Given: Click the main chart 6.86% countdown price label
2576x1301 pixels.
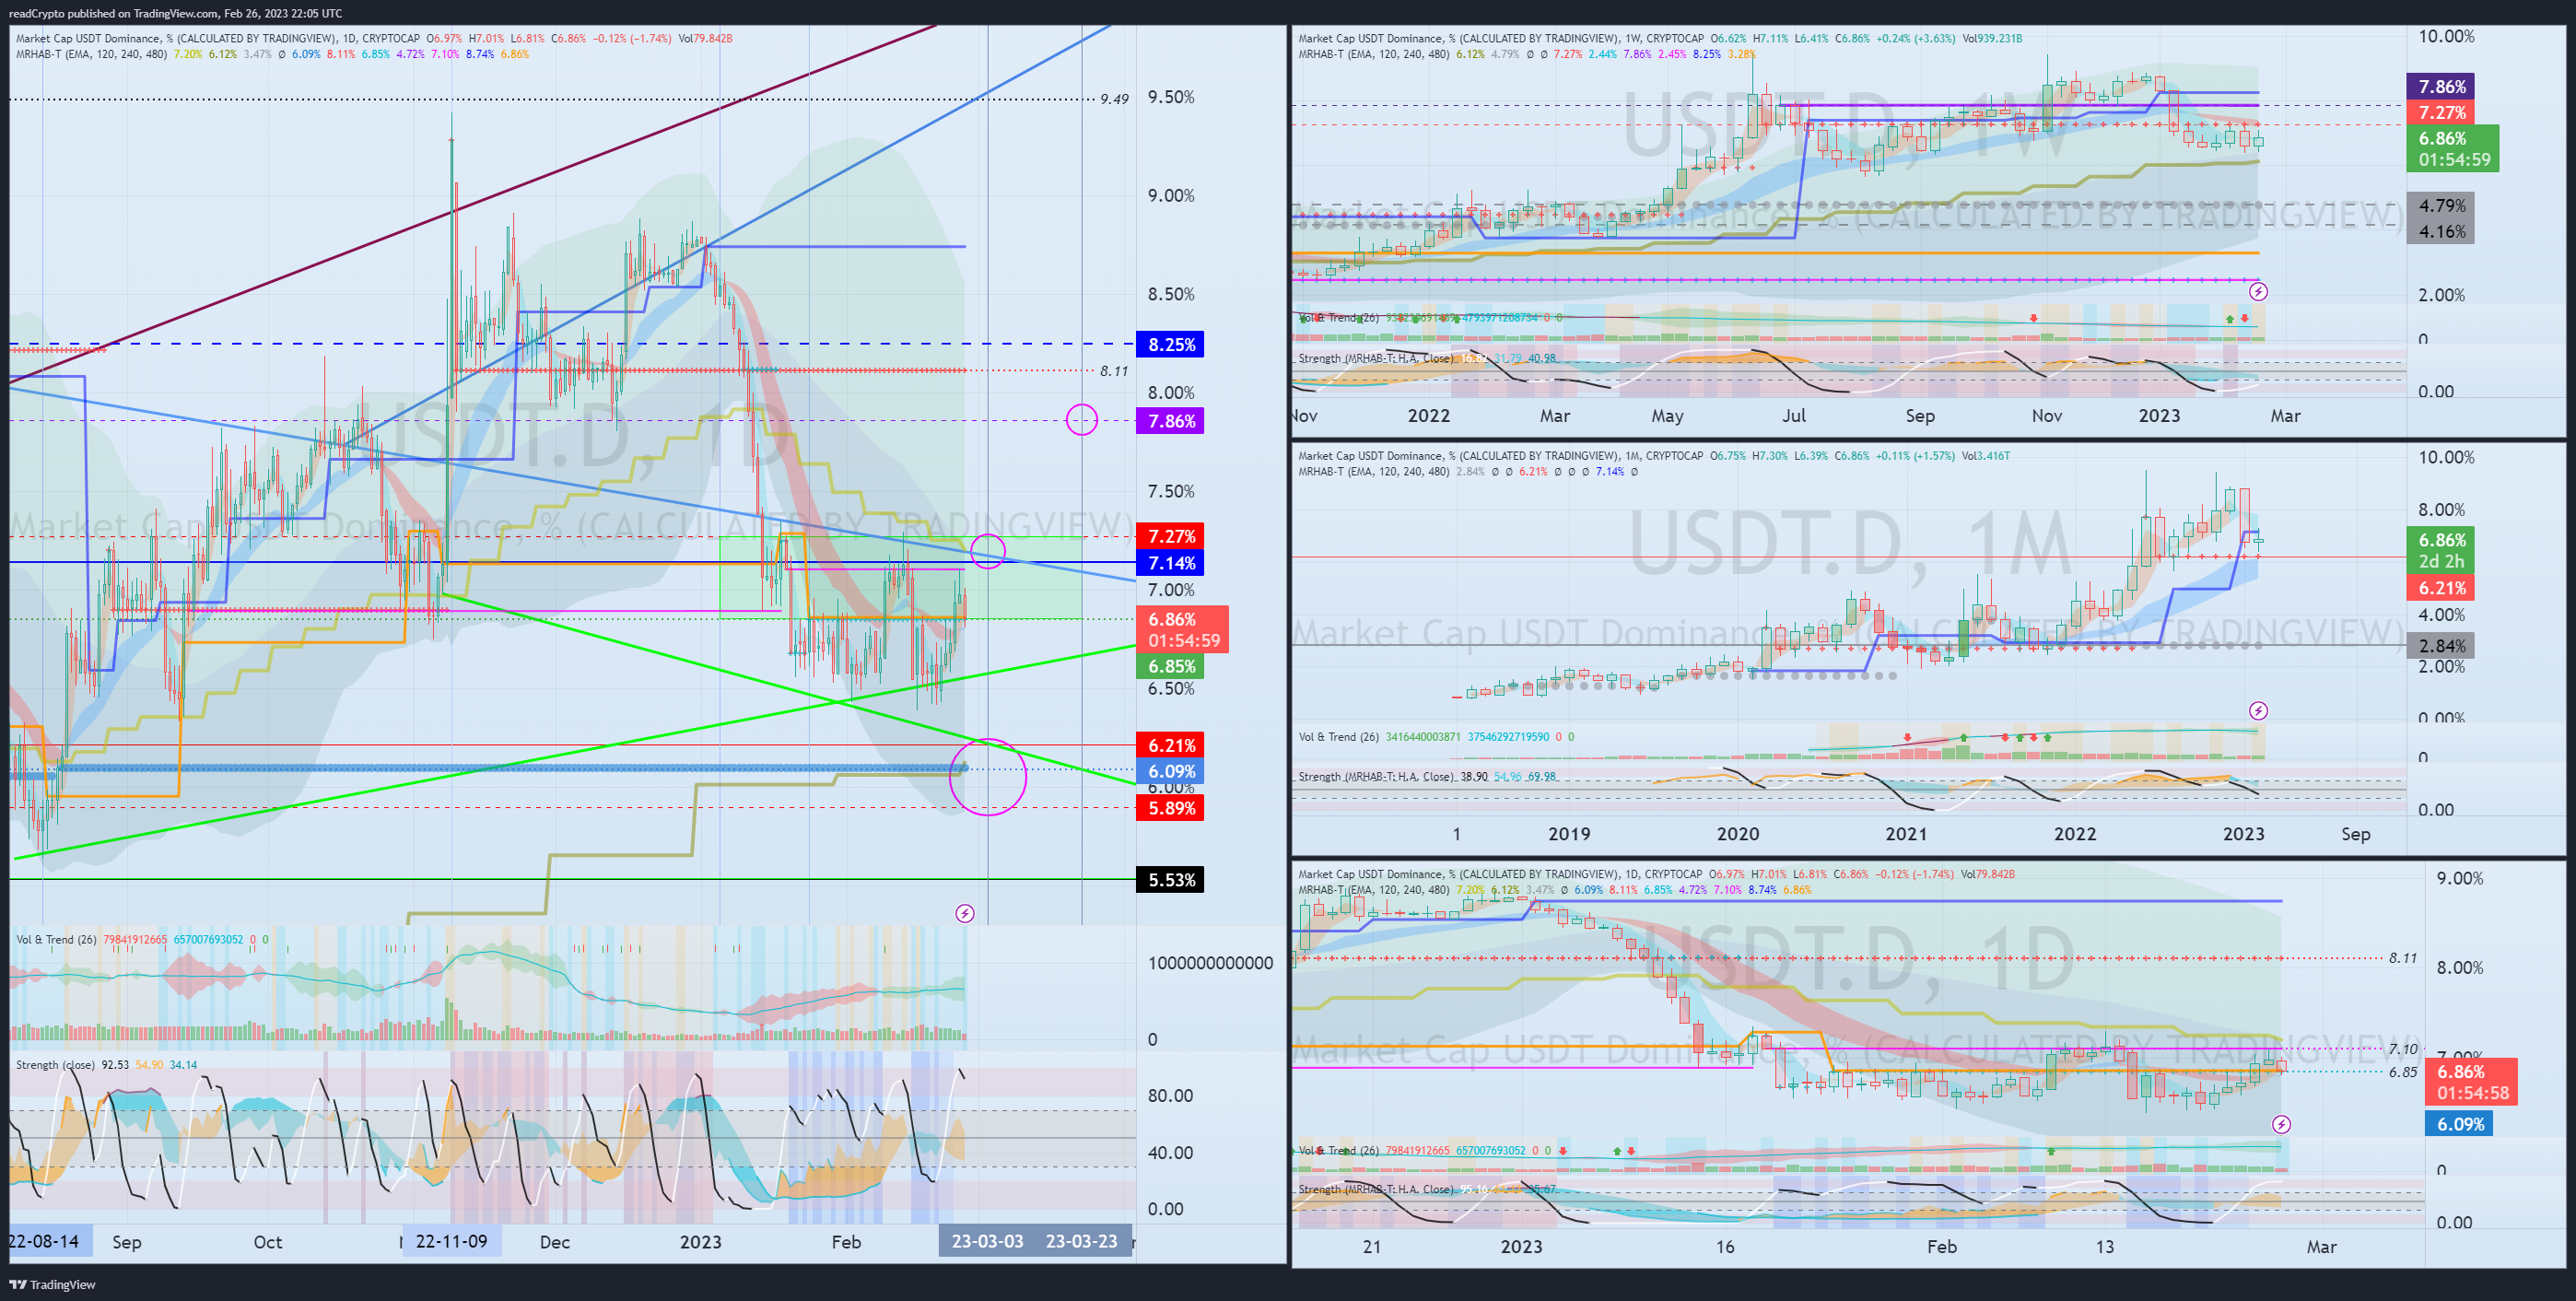Looking at the screenshot, I should [1183, 630].
